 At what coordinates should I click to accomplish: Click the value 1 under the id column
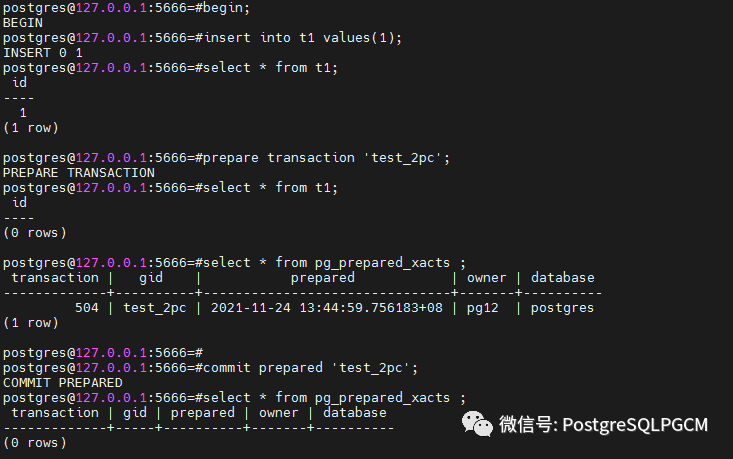tap(23, 113)
